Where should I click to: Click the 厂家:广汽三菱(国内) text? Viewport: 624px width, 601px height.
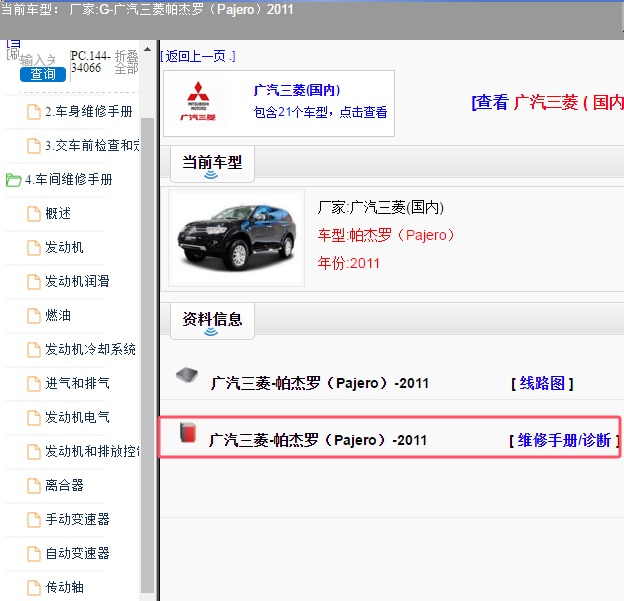[381, 207]
